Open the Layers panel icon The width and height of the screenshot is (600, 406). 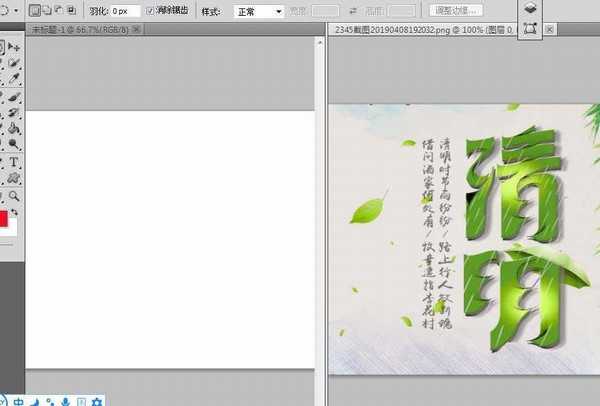(530, 7)
